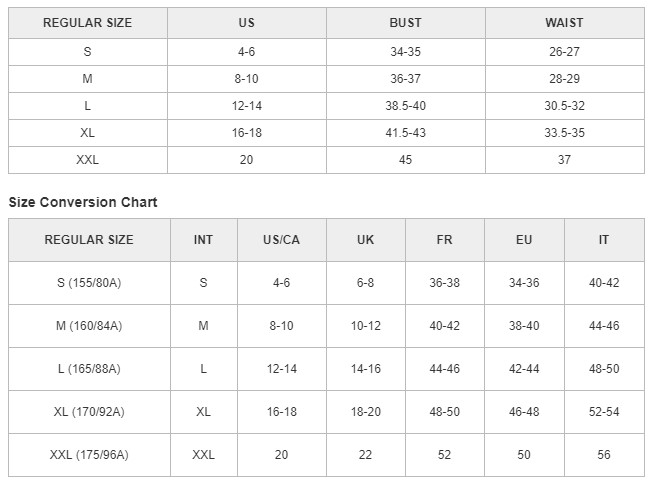Click the UK size 10-12 cell
The height and width of the screenshot is (483, 671).
tap(365, 326)
